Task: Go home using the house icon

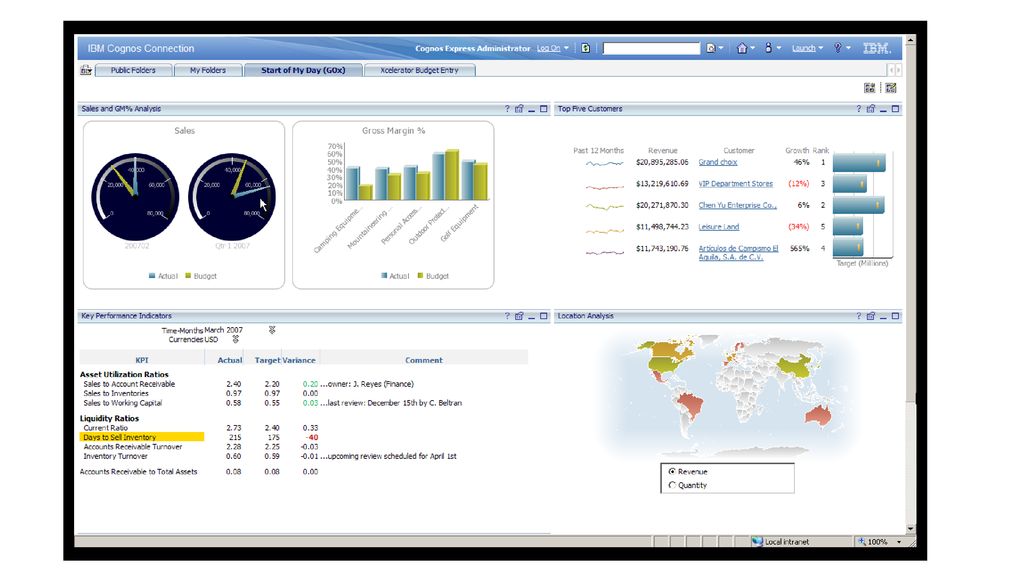Action: (x=741, y=48)
